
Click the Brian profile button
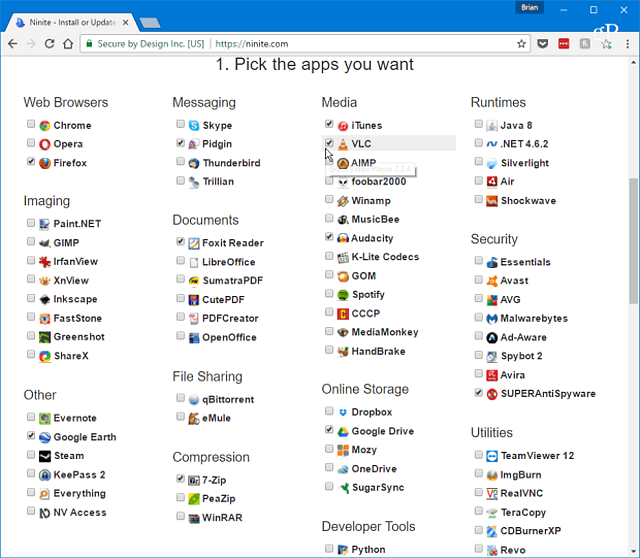pos(529,8)
